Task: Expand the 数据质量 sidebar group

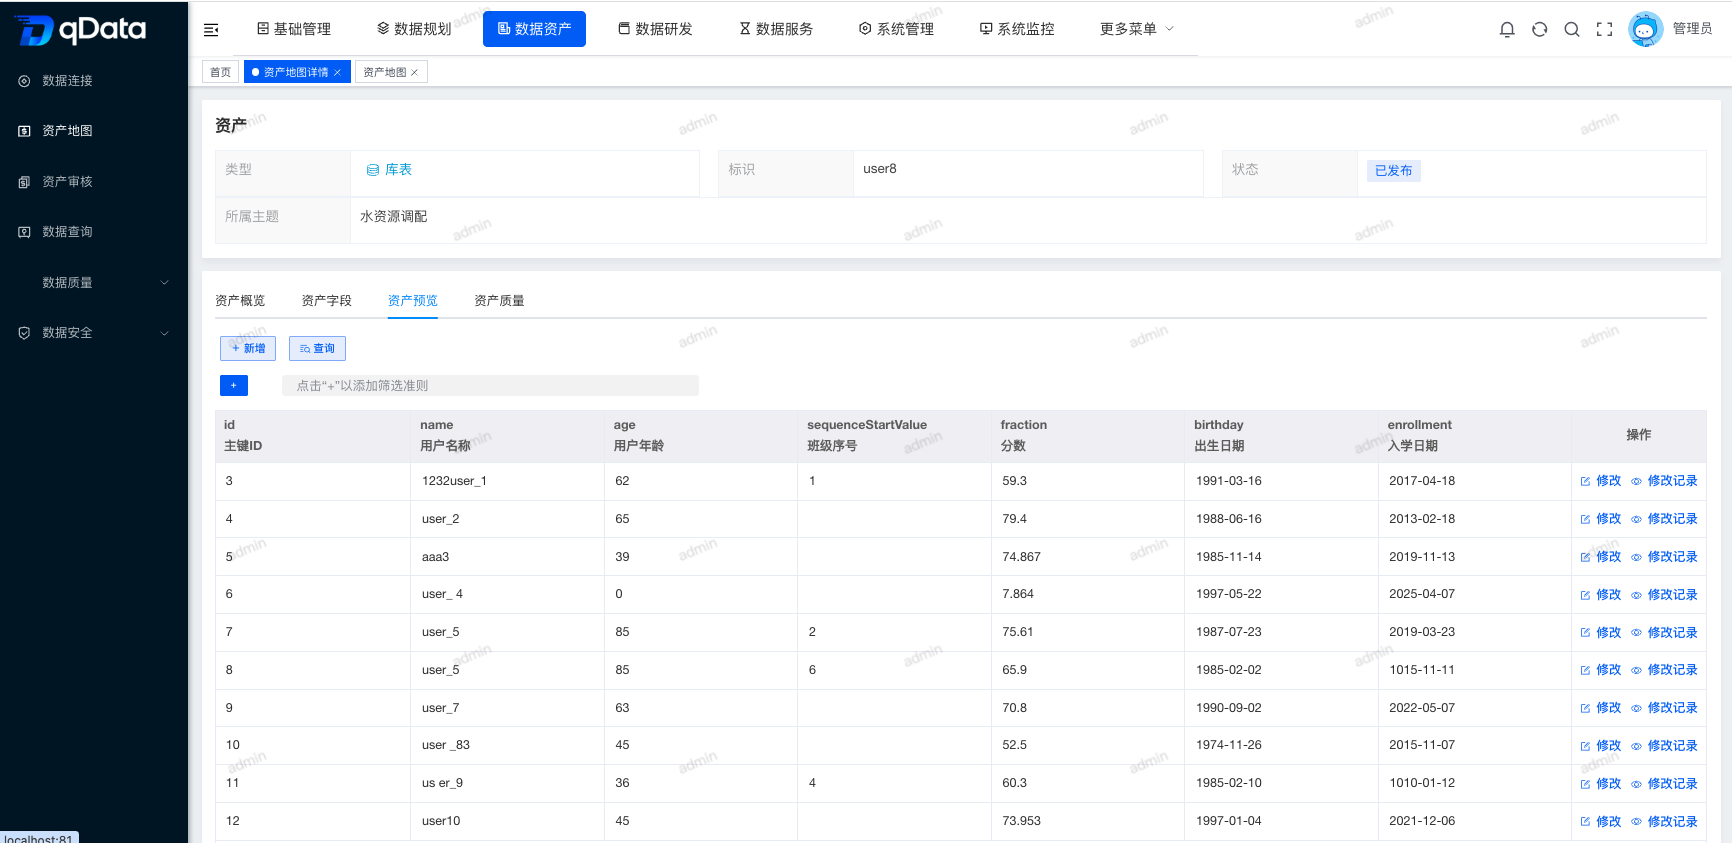Action: coord(94,283)
